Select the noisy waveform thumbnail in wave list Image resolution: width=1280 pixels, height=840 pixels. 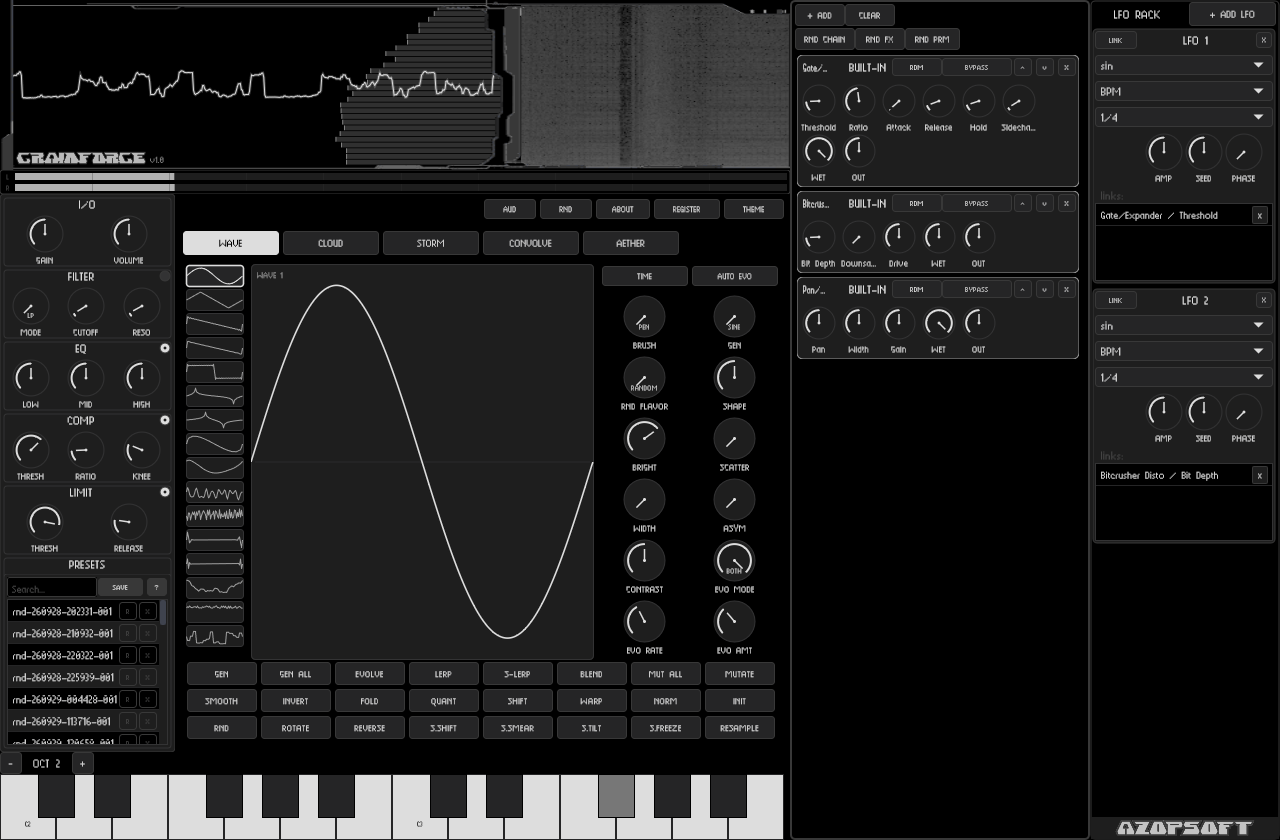click(x=215, y=516)
